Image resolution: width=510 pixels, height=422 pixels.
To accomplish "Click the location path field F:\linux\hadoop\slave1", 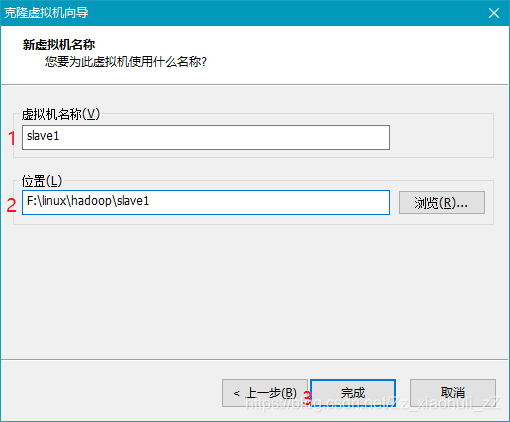I will (206, 202).
